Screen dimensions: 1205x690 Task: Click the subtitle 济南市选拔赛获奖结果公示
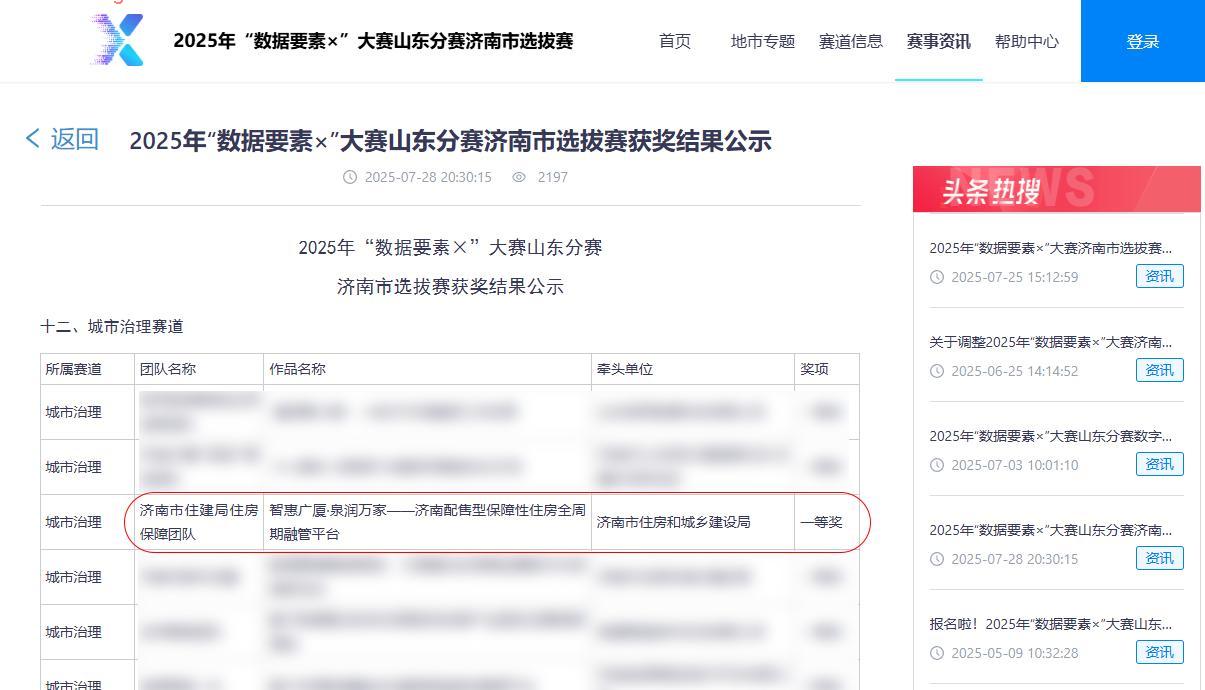[x=450, y=287]
